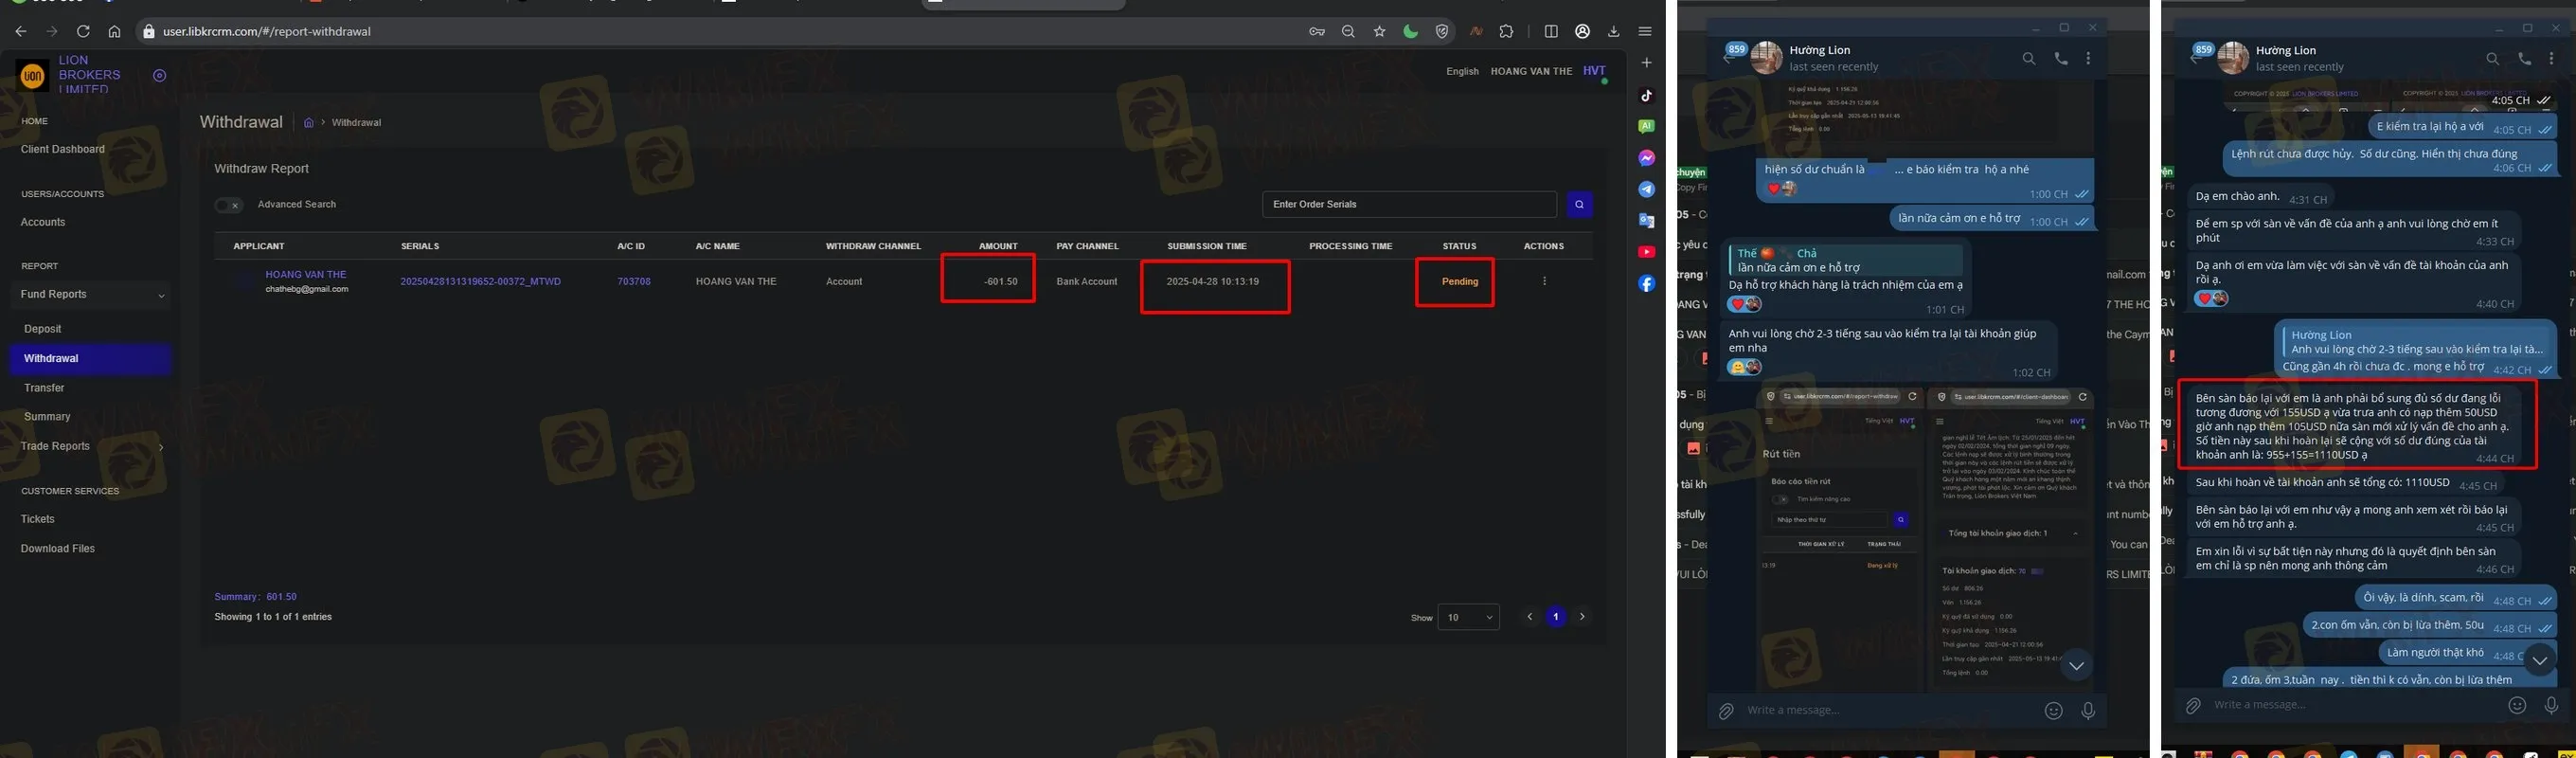
Task: Go to previous page of the table
Action: pyautogui.click(x=1529, y=617)
